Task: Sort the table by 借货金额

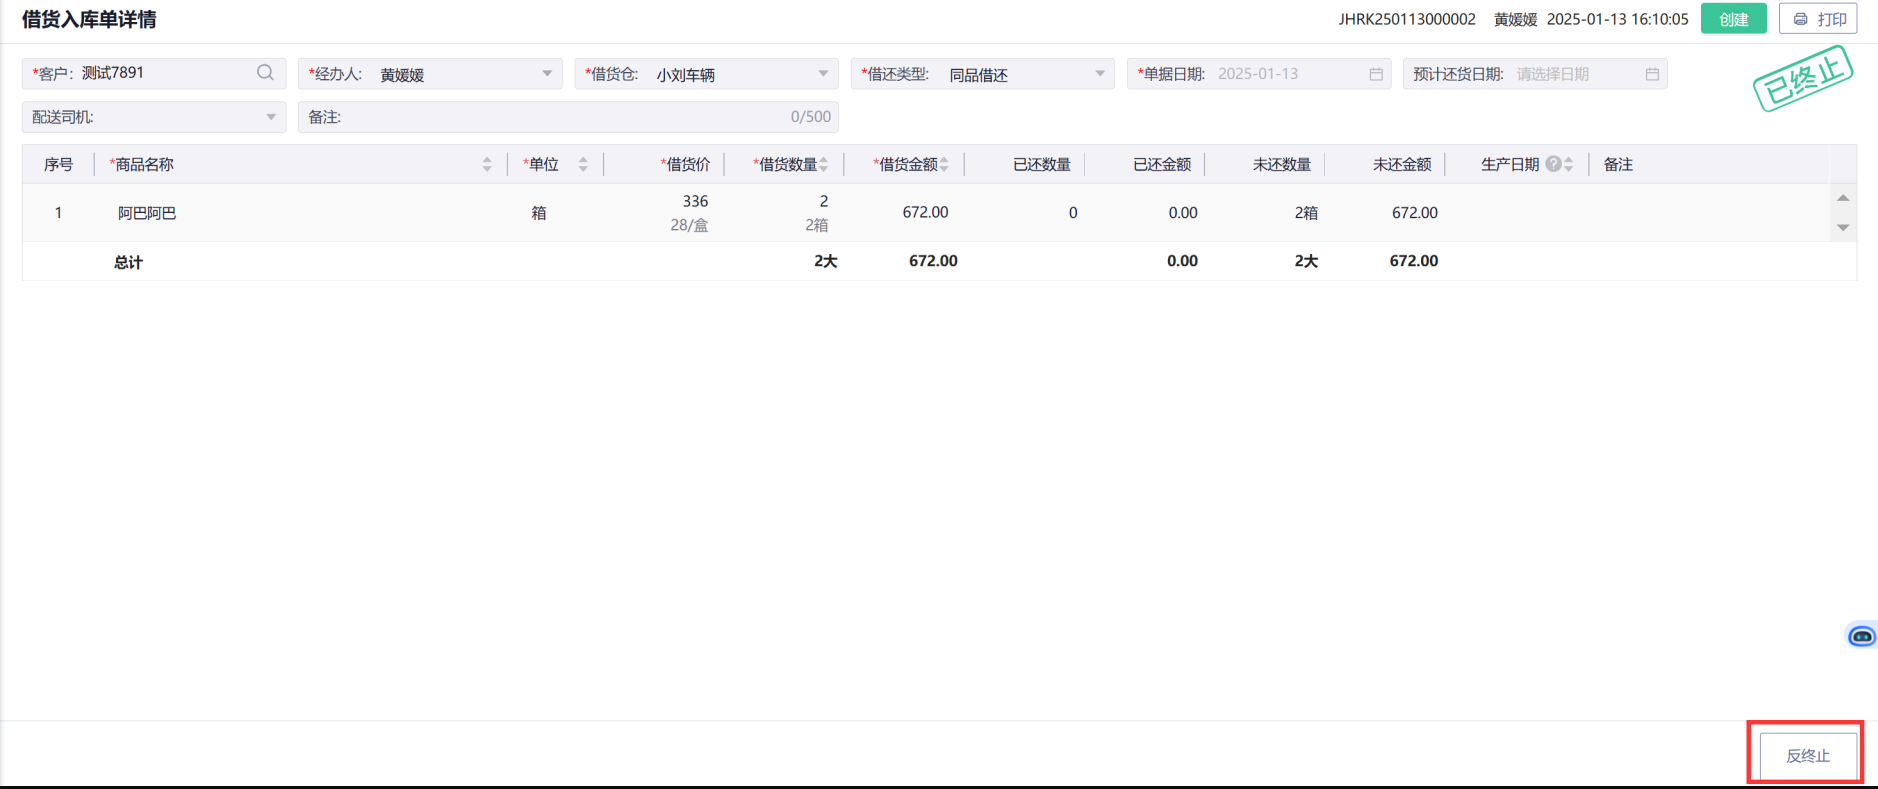Action: coord(944,164)
